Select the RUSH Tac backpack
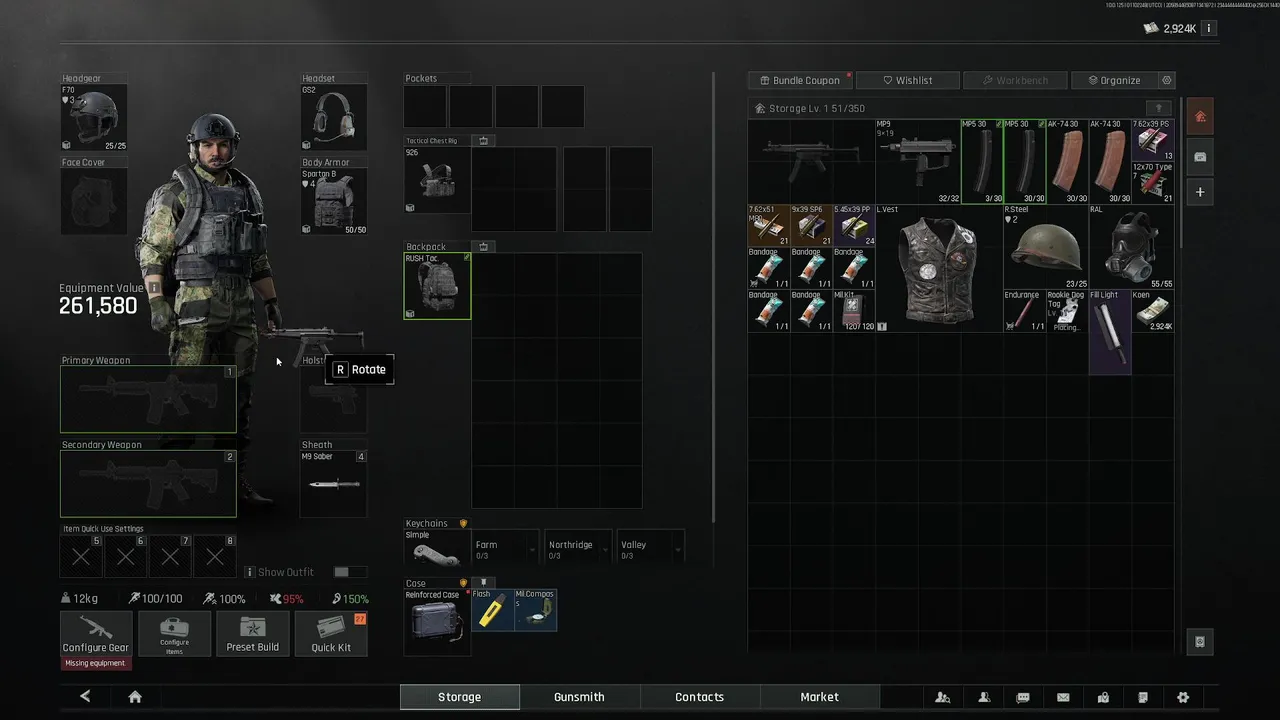 coord(437,286)
